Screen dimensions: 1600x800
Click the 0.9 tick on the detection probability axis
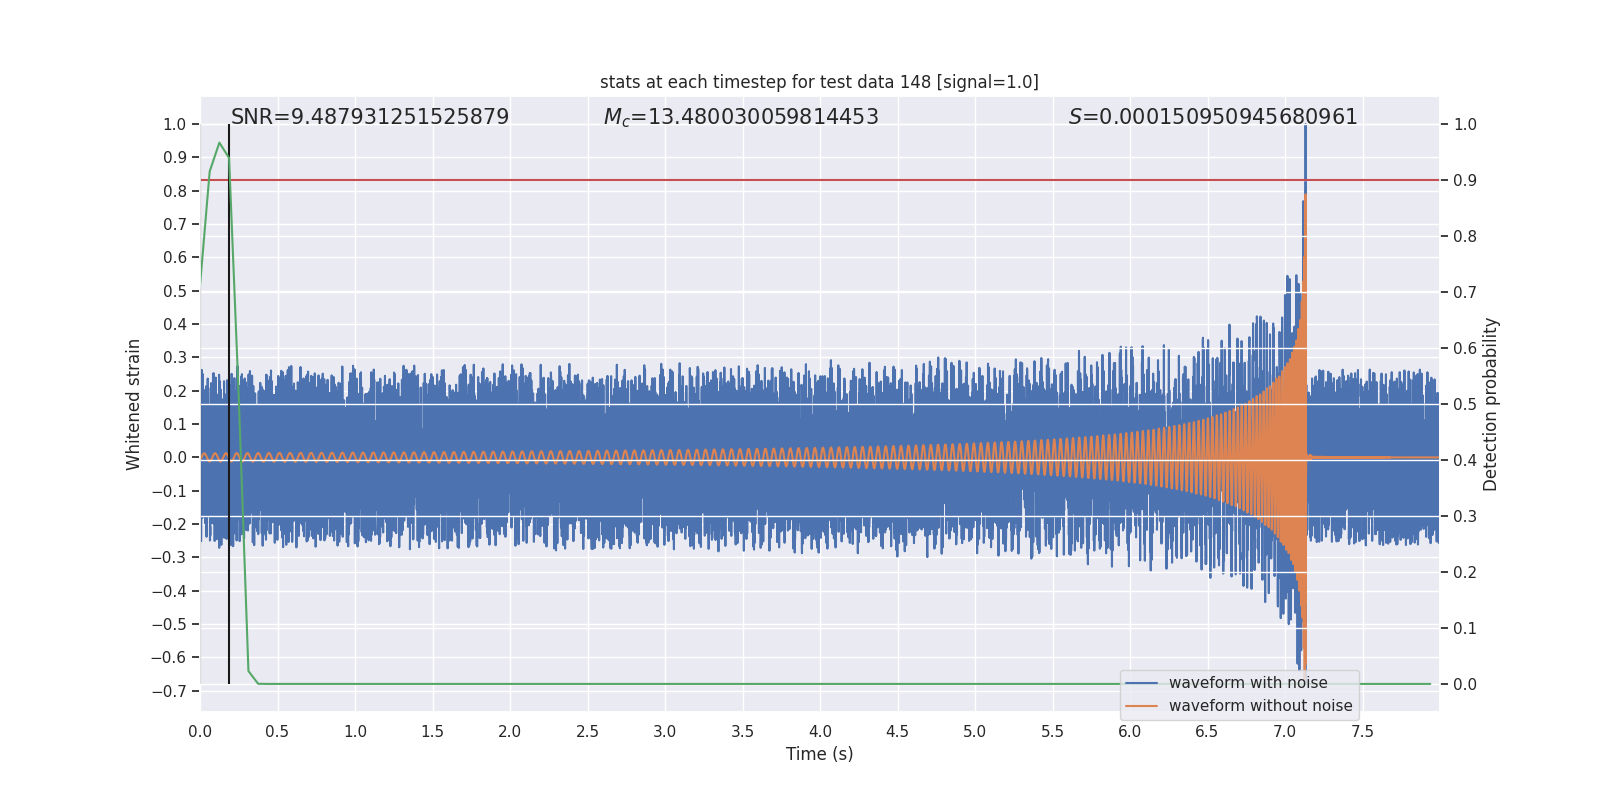pos(1465,180)
